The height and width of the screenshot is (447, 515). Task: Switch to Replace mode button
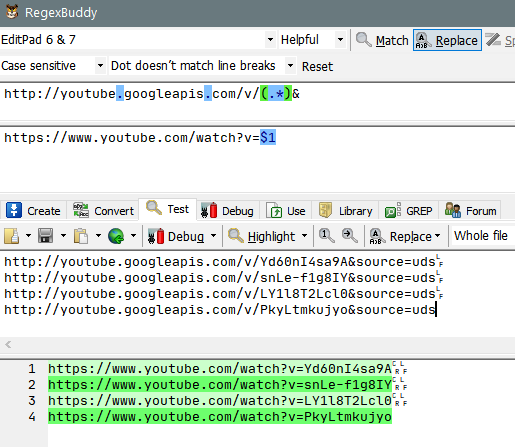tap(447, 40)
